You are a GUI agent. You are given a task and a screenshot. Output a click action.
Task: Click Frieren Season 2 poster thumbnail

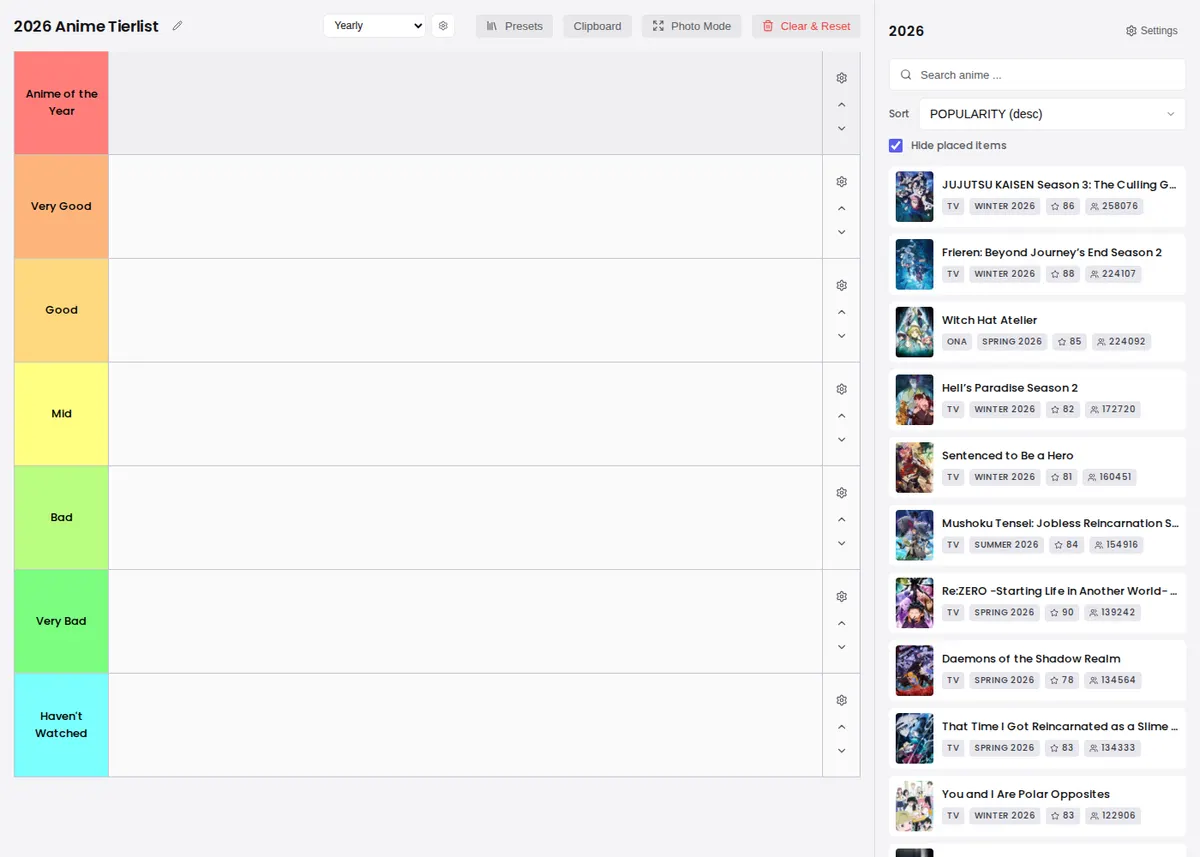coord(914,264)
